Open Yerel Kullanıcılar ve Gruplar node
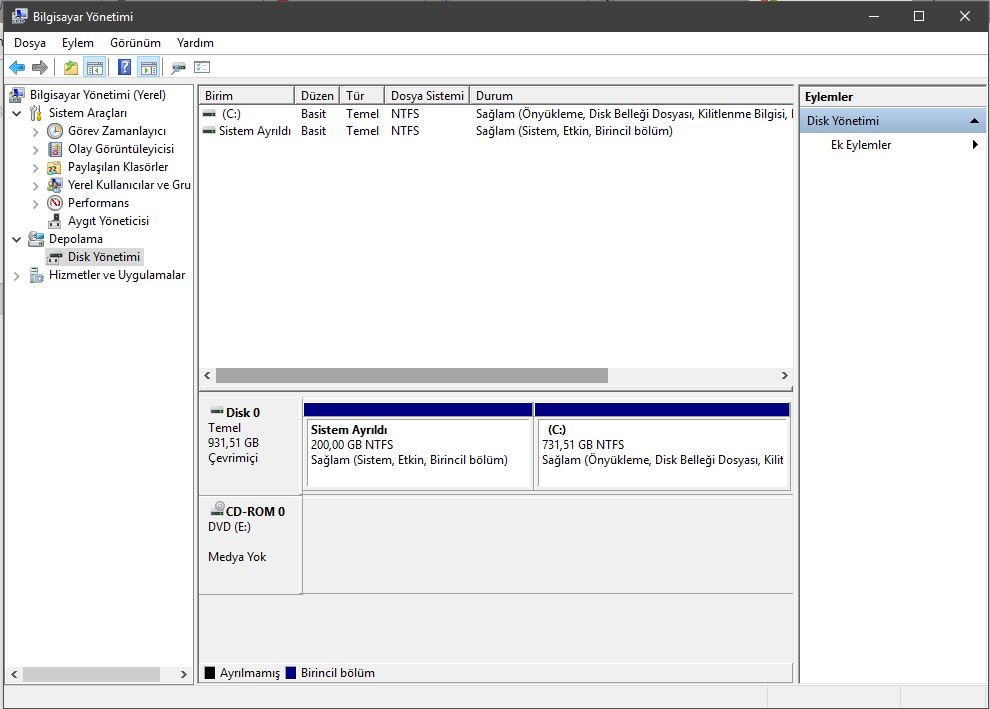This screenshot has height=709, width=990. coord(129,185)
